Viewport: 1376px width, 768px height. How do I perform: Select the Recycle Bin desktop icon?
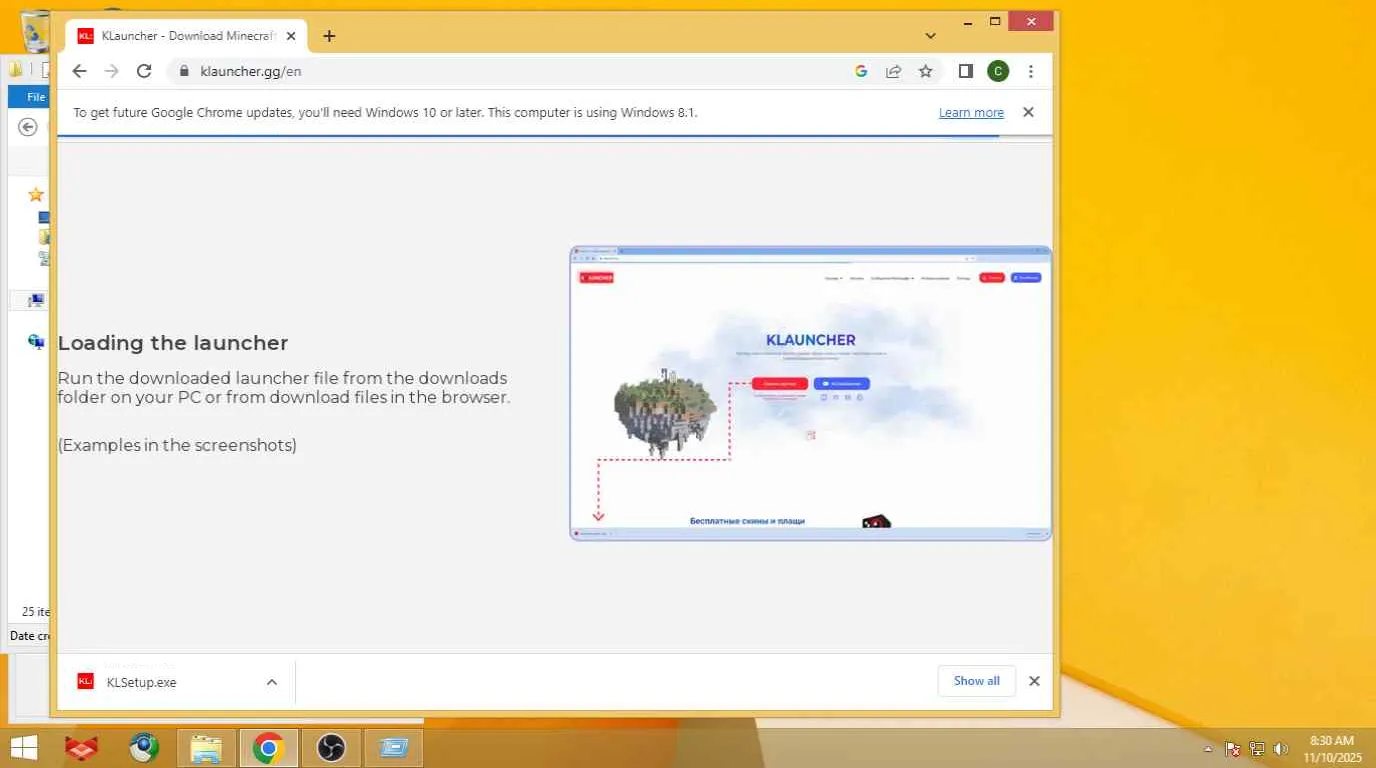[36, 30]
